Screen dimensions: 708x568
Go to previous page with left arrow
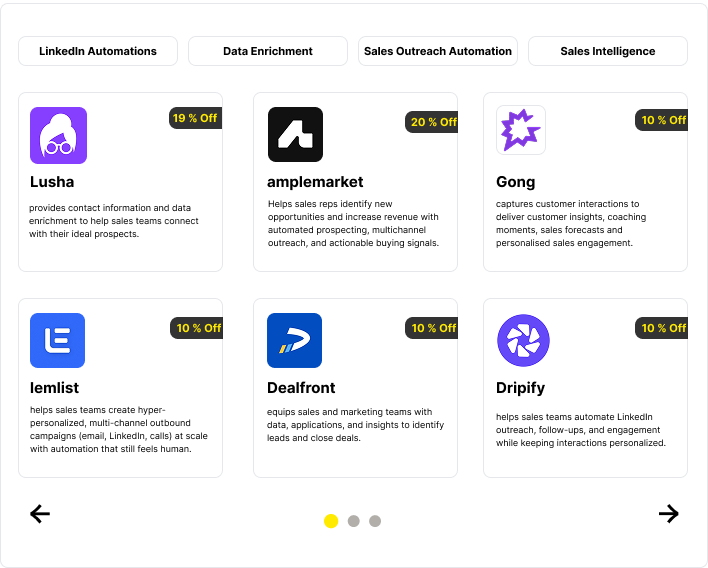[x=40, y=514]
